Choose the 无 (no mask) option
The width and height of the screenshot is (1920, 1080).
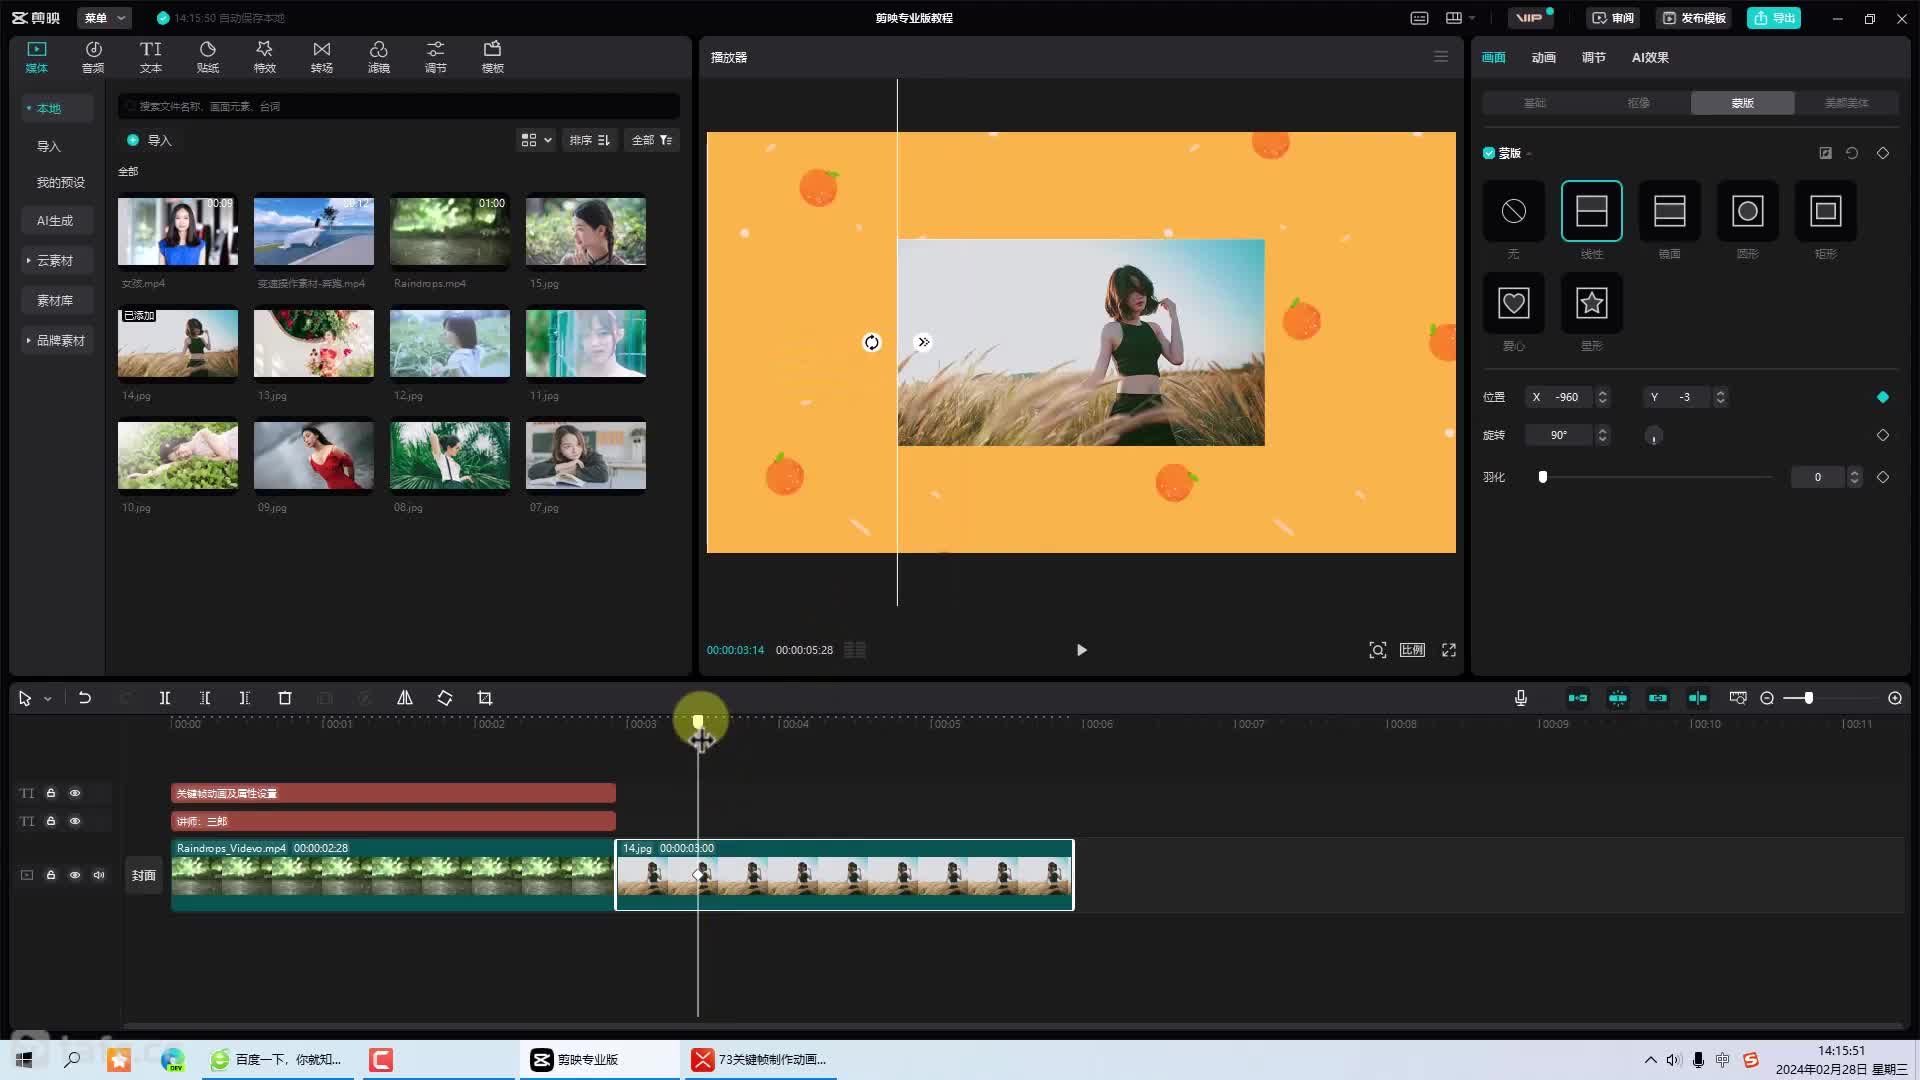click(1513, 211)
